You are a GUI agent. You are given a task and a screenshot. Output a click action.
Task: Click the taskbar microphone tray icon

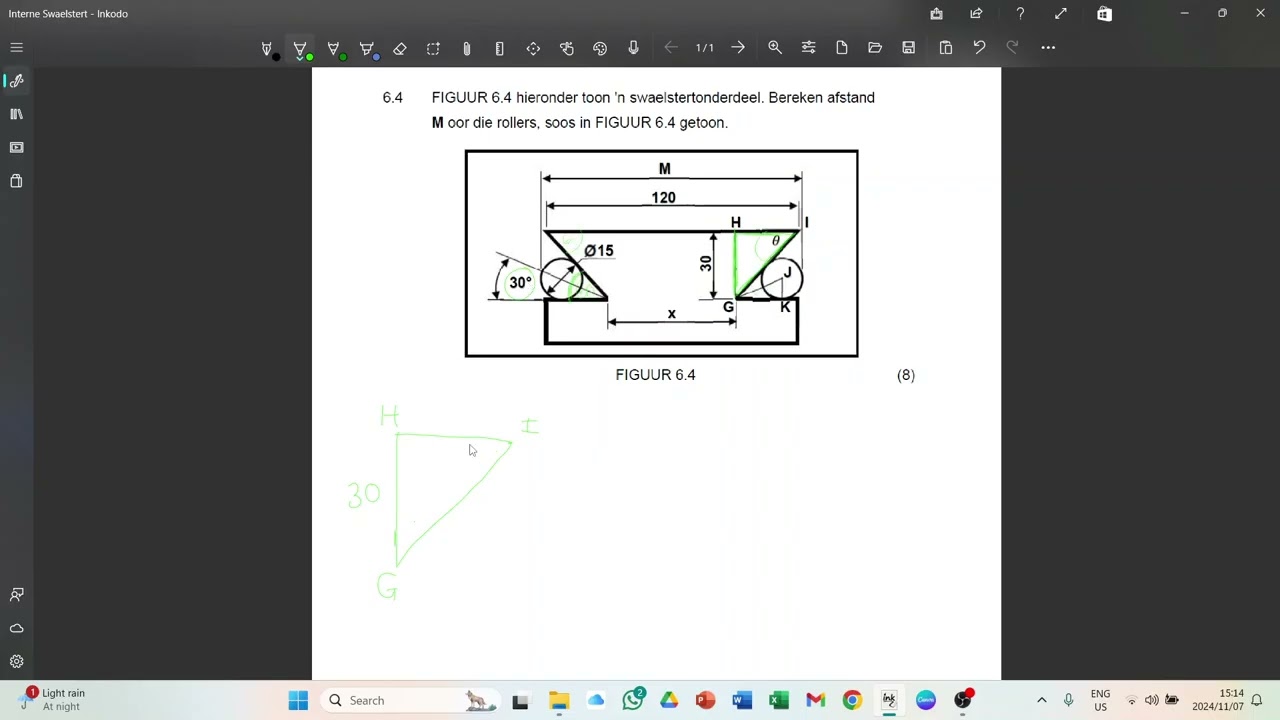coord(1068,701)
